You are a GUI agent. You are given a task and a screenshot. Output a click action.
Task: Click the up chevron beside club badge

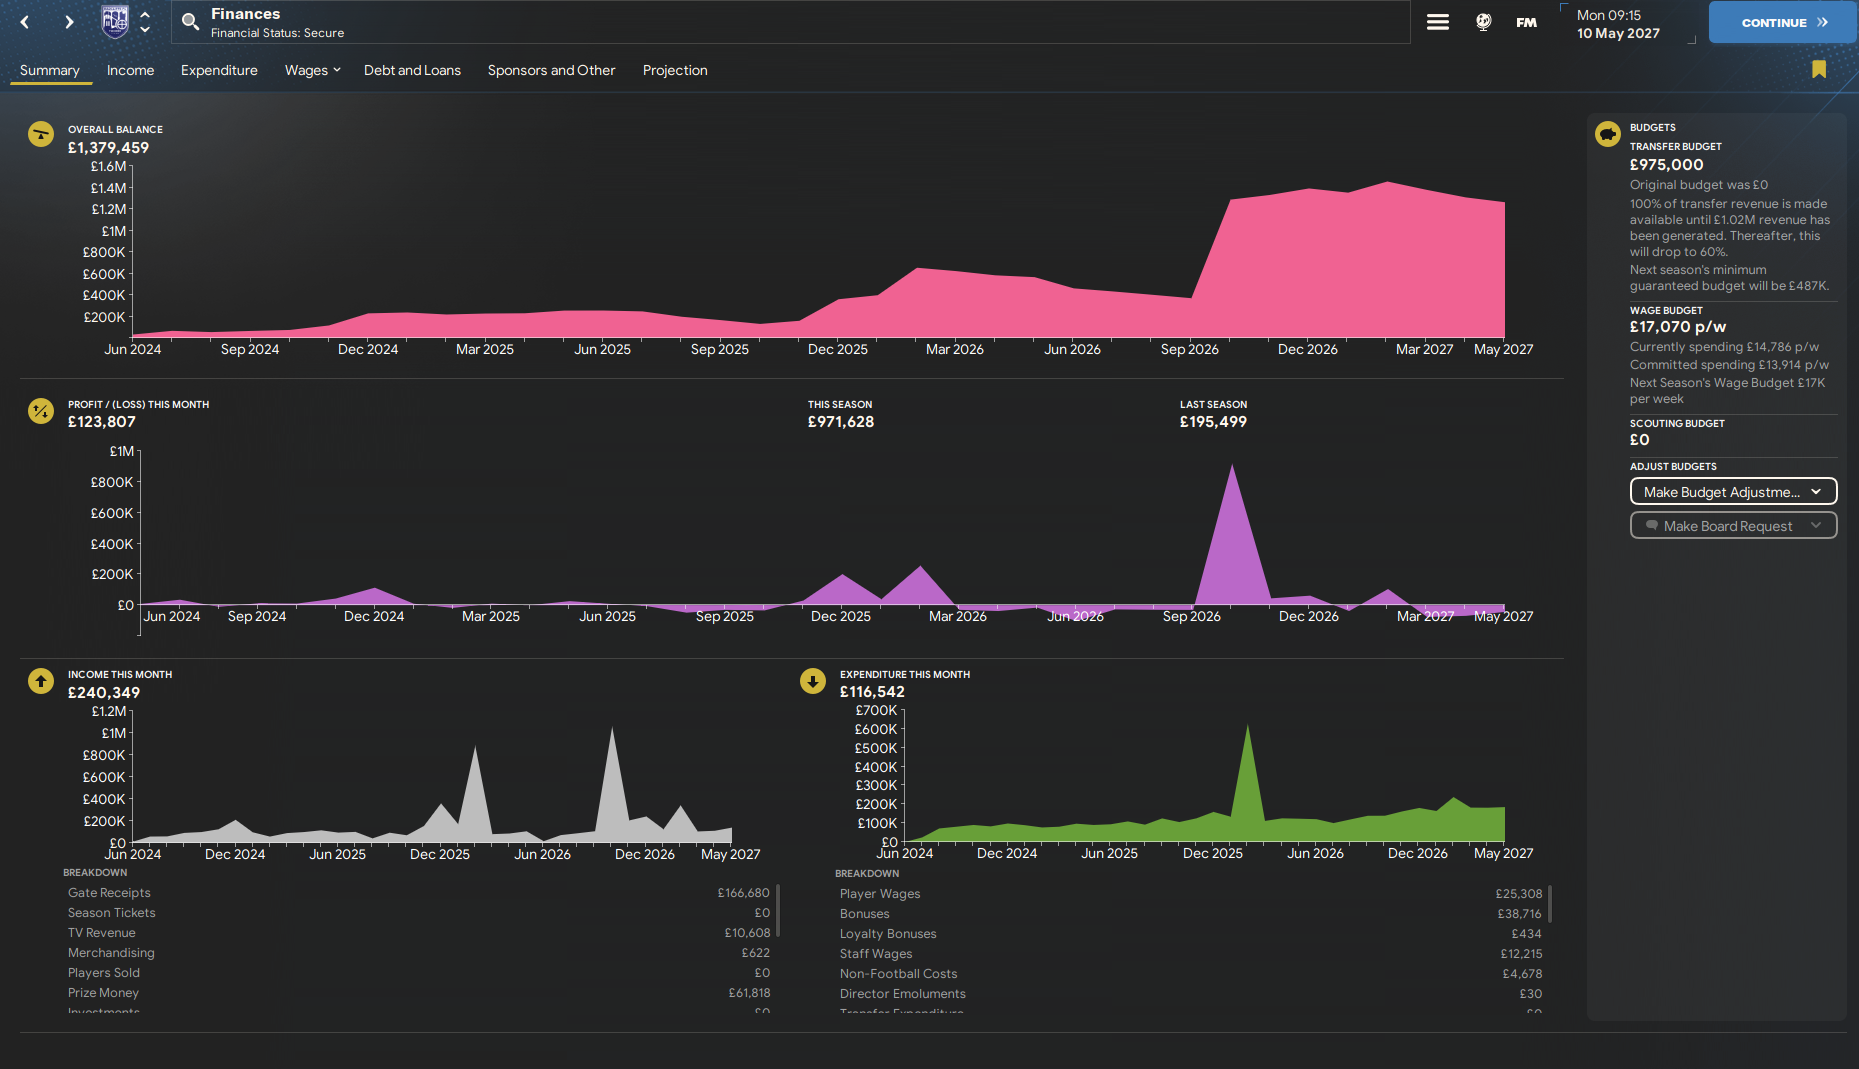(x=145, y=15)
